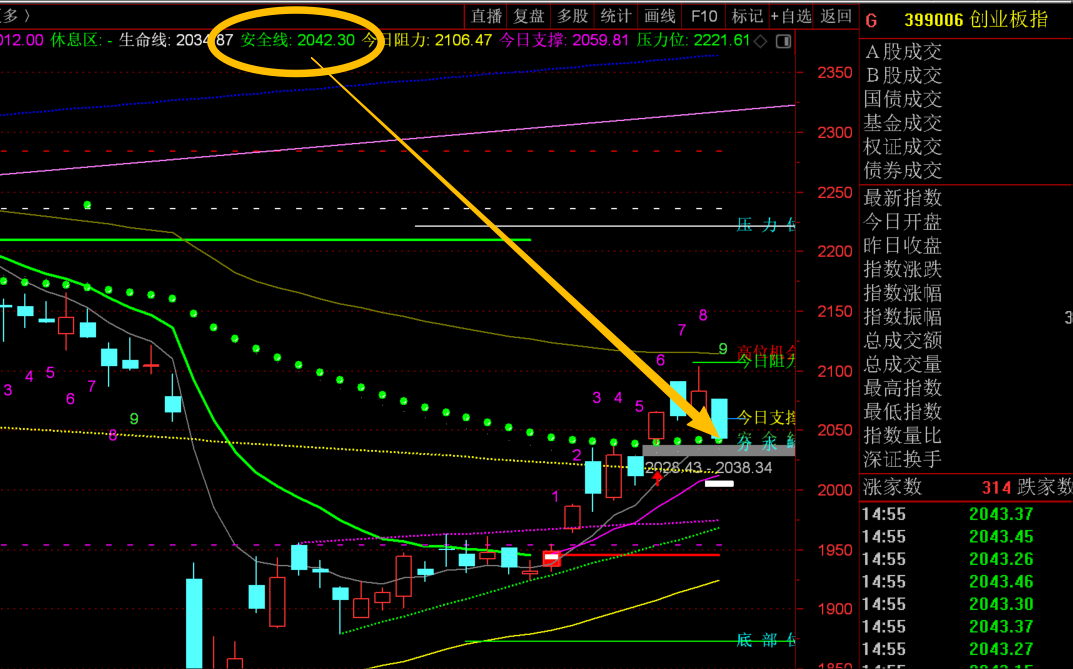
Task: Select the tick row showing 2043.45
Action: point(966,537)
